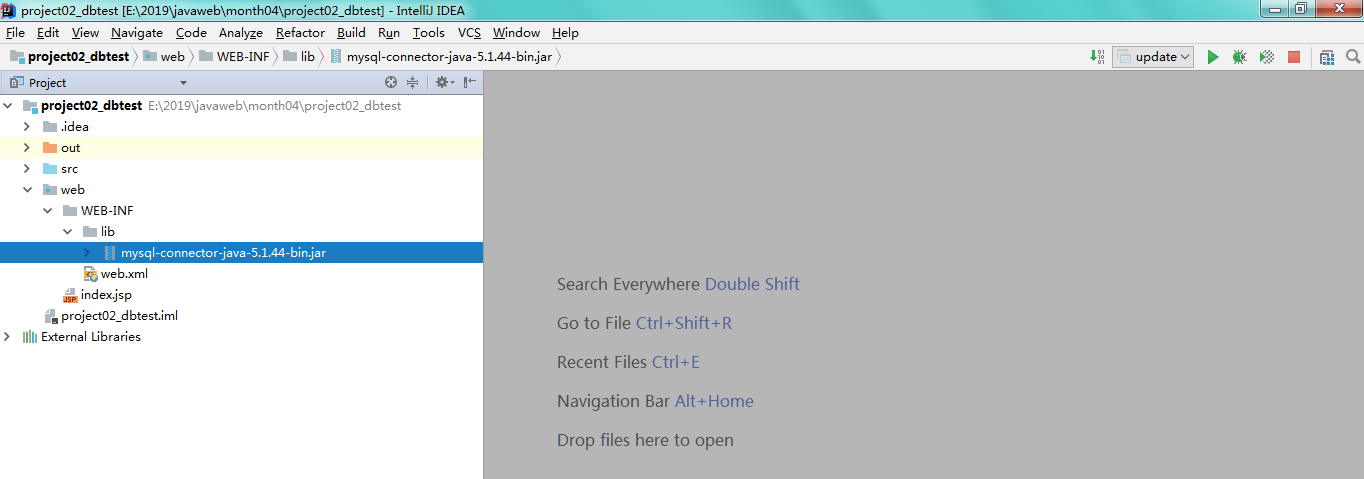This screenshot has height=479, width=1364.
Task: Click 'Drop files here to open' text
Action: (x=645, y=440)
